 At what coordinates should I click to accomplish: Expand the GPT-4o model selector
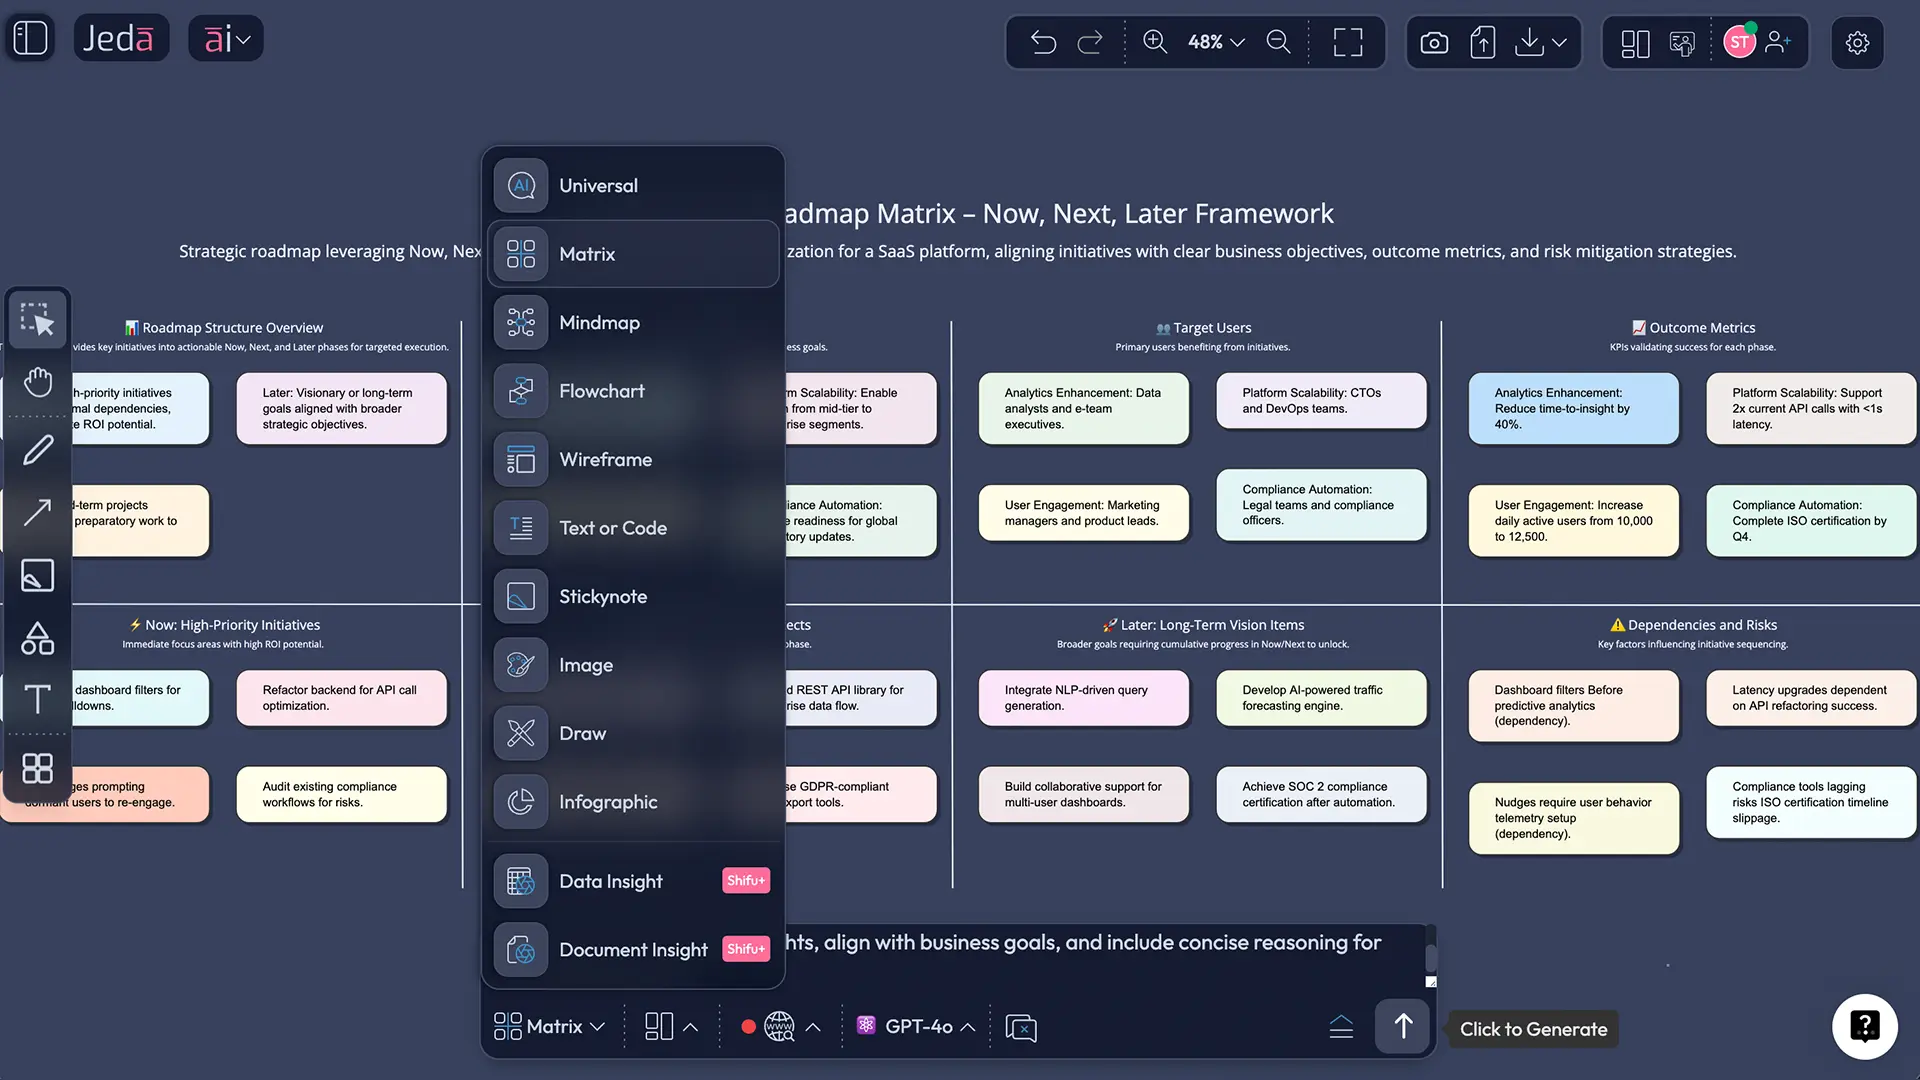point(917,1027)
